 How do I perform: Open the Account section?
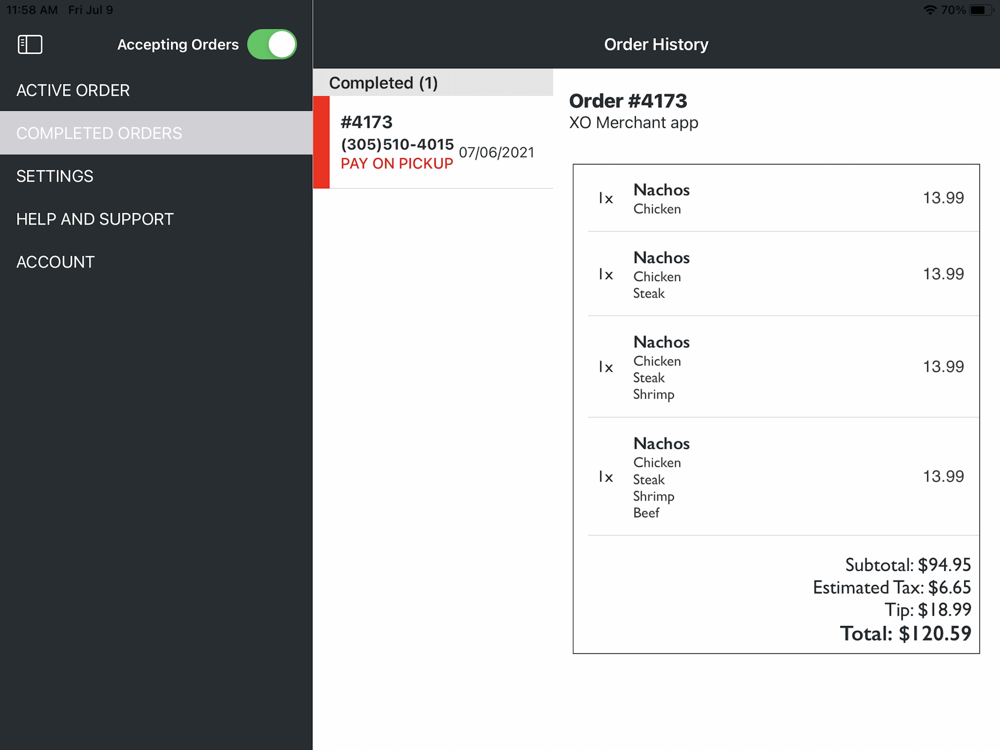point(156,261)
